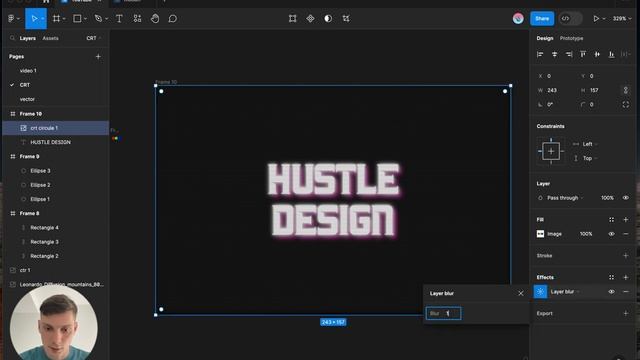This screenshot has width=640, height=360.
Task: Add a new page with plus icon
Action: pyautogui.click(x=98, y=56)
